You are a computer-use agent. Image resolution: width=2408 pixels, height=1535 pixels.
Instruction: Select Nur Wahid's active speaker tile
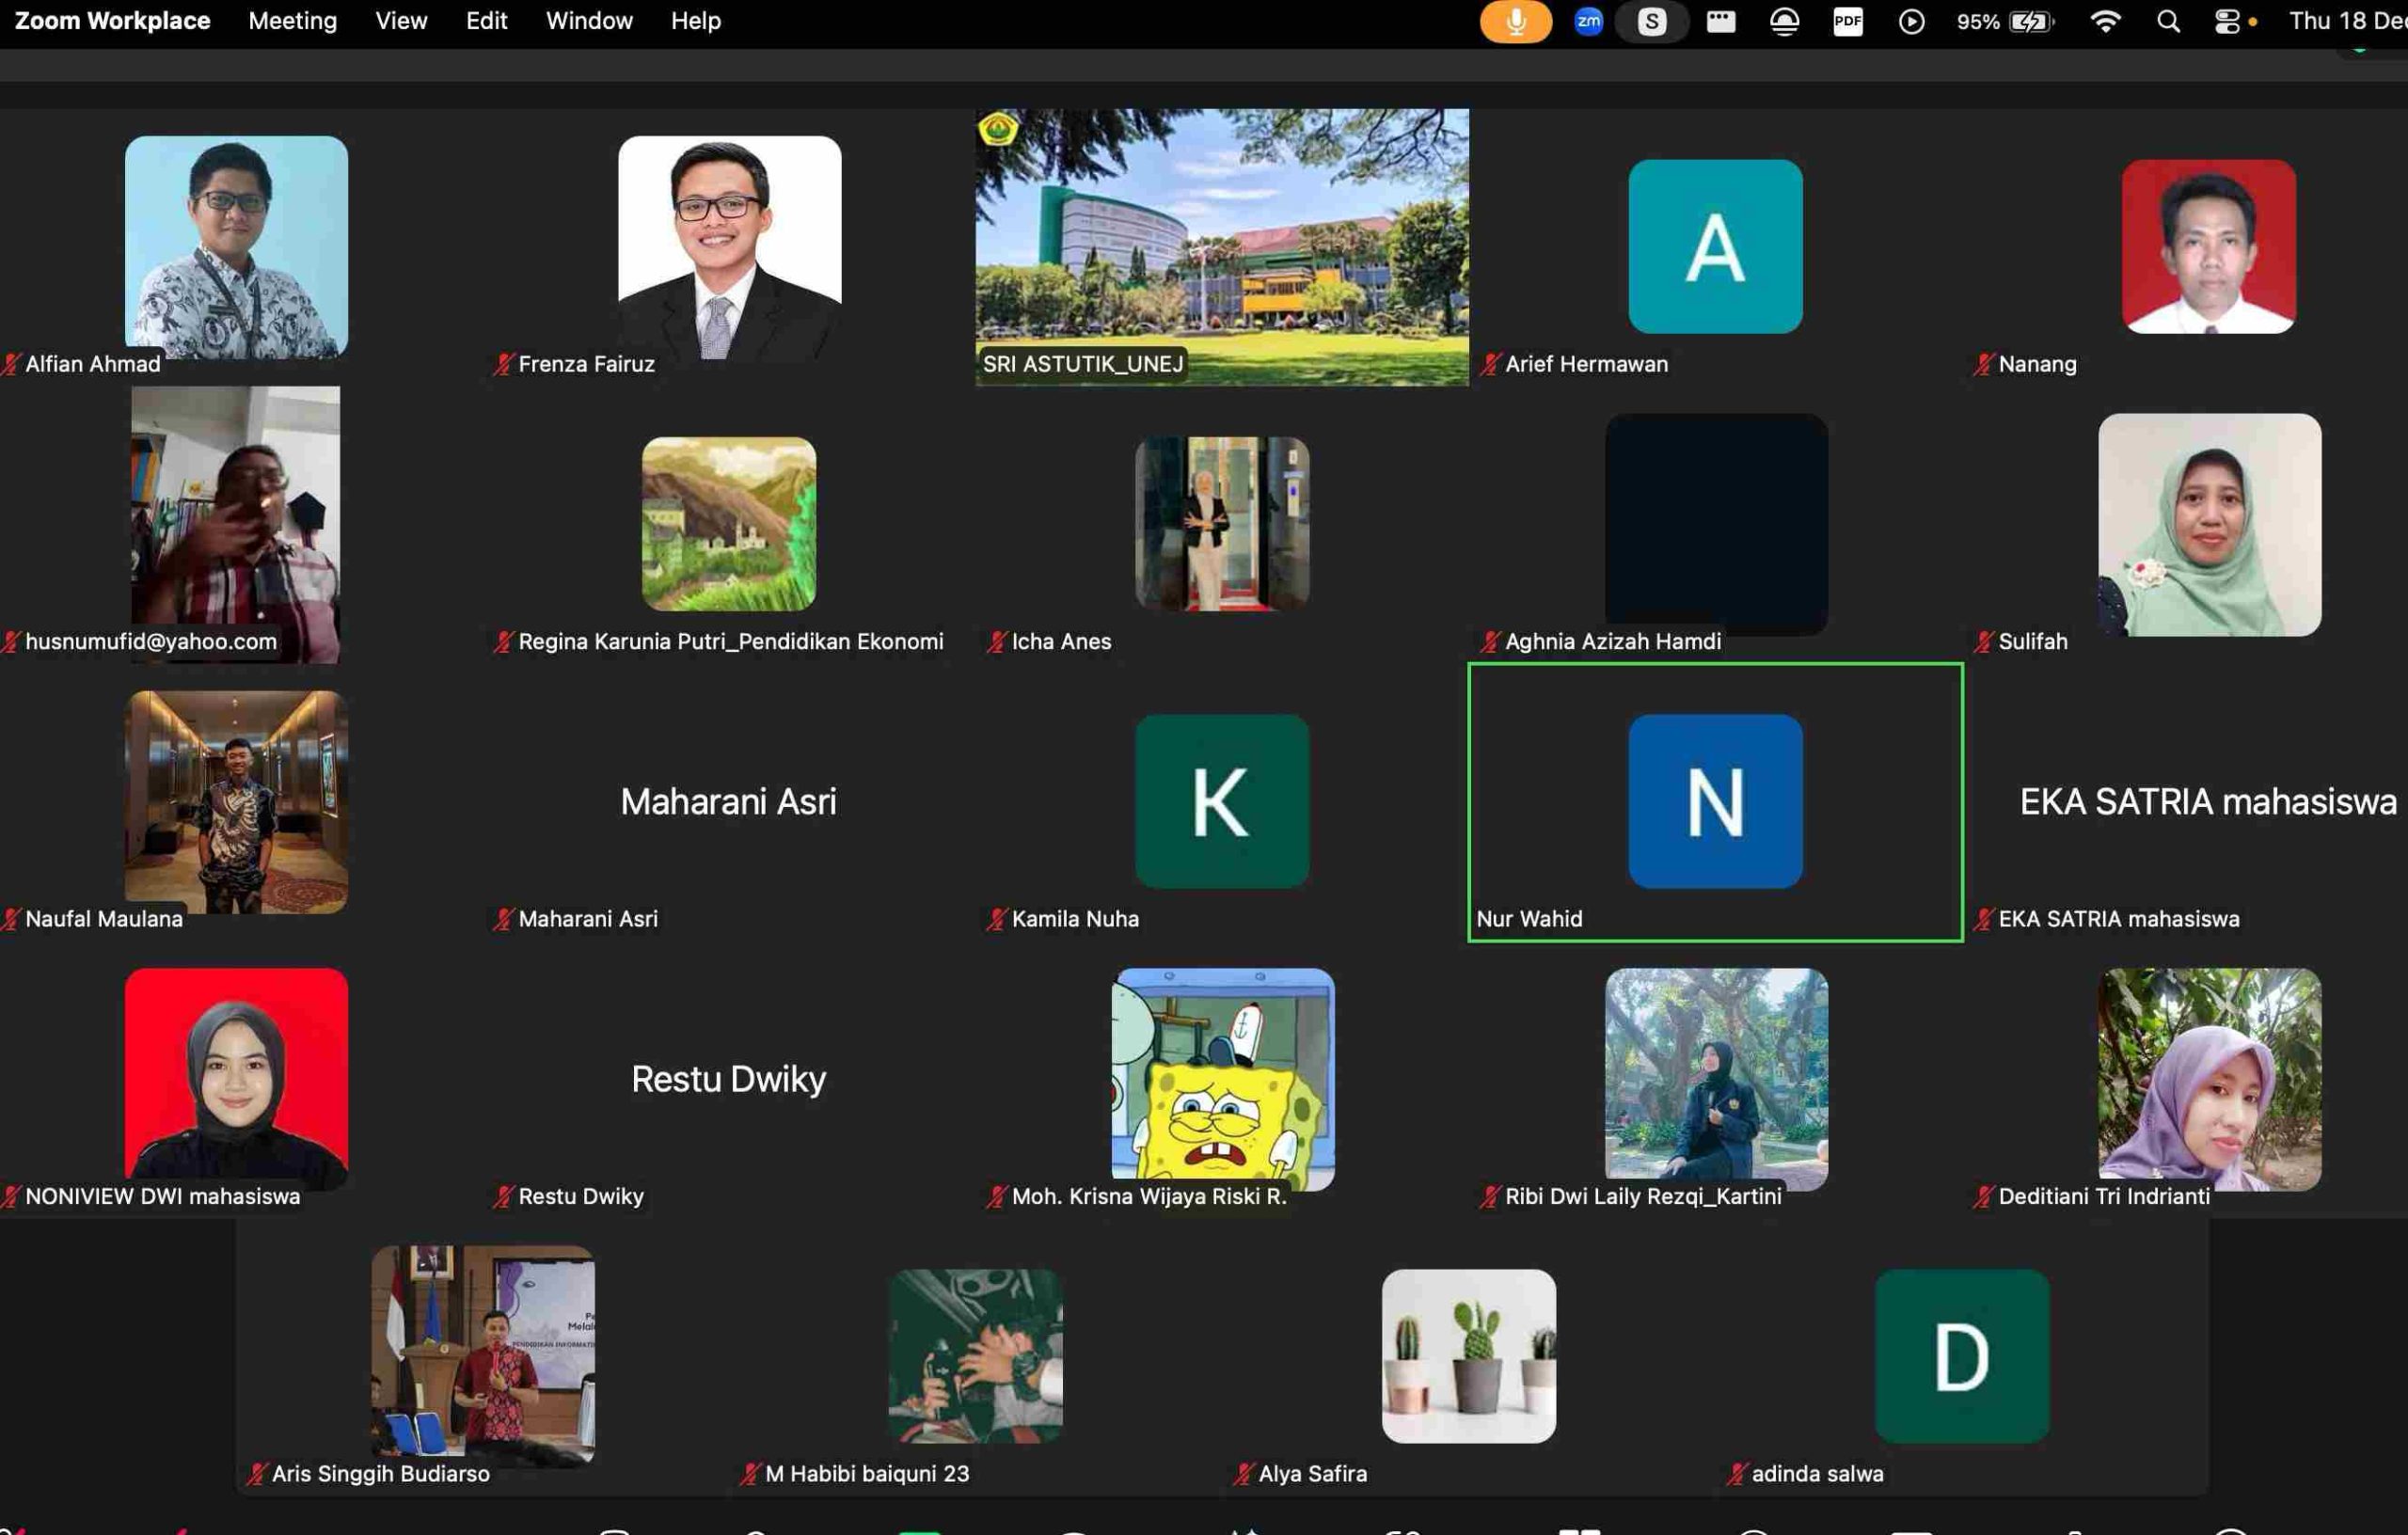tap(1715, 802)
